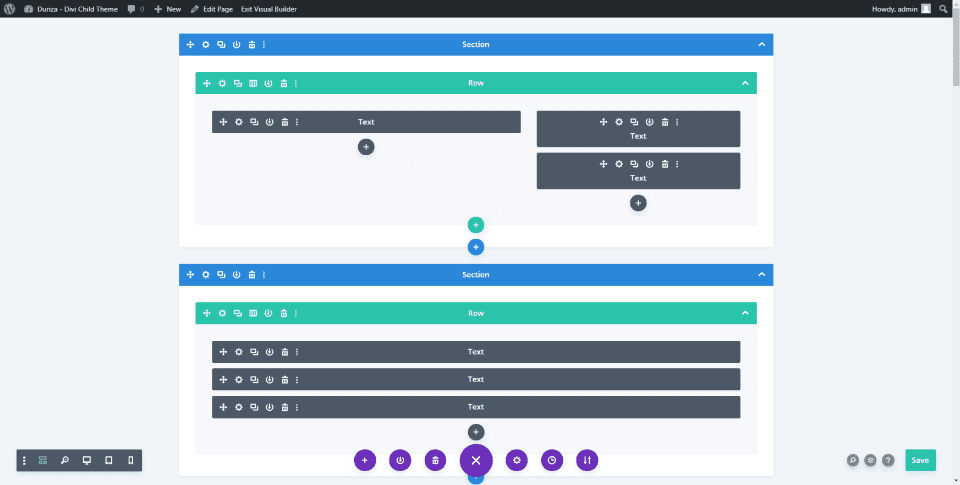Disable second Section with its power icon
This screenshot has height=485, width=960.
tap(236, 275)
